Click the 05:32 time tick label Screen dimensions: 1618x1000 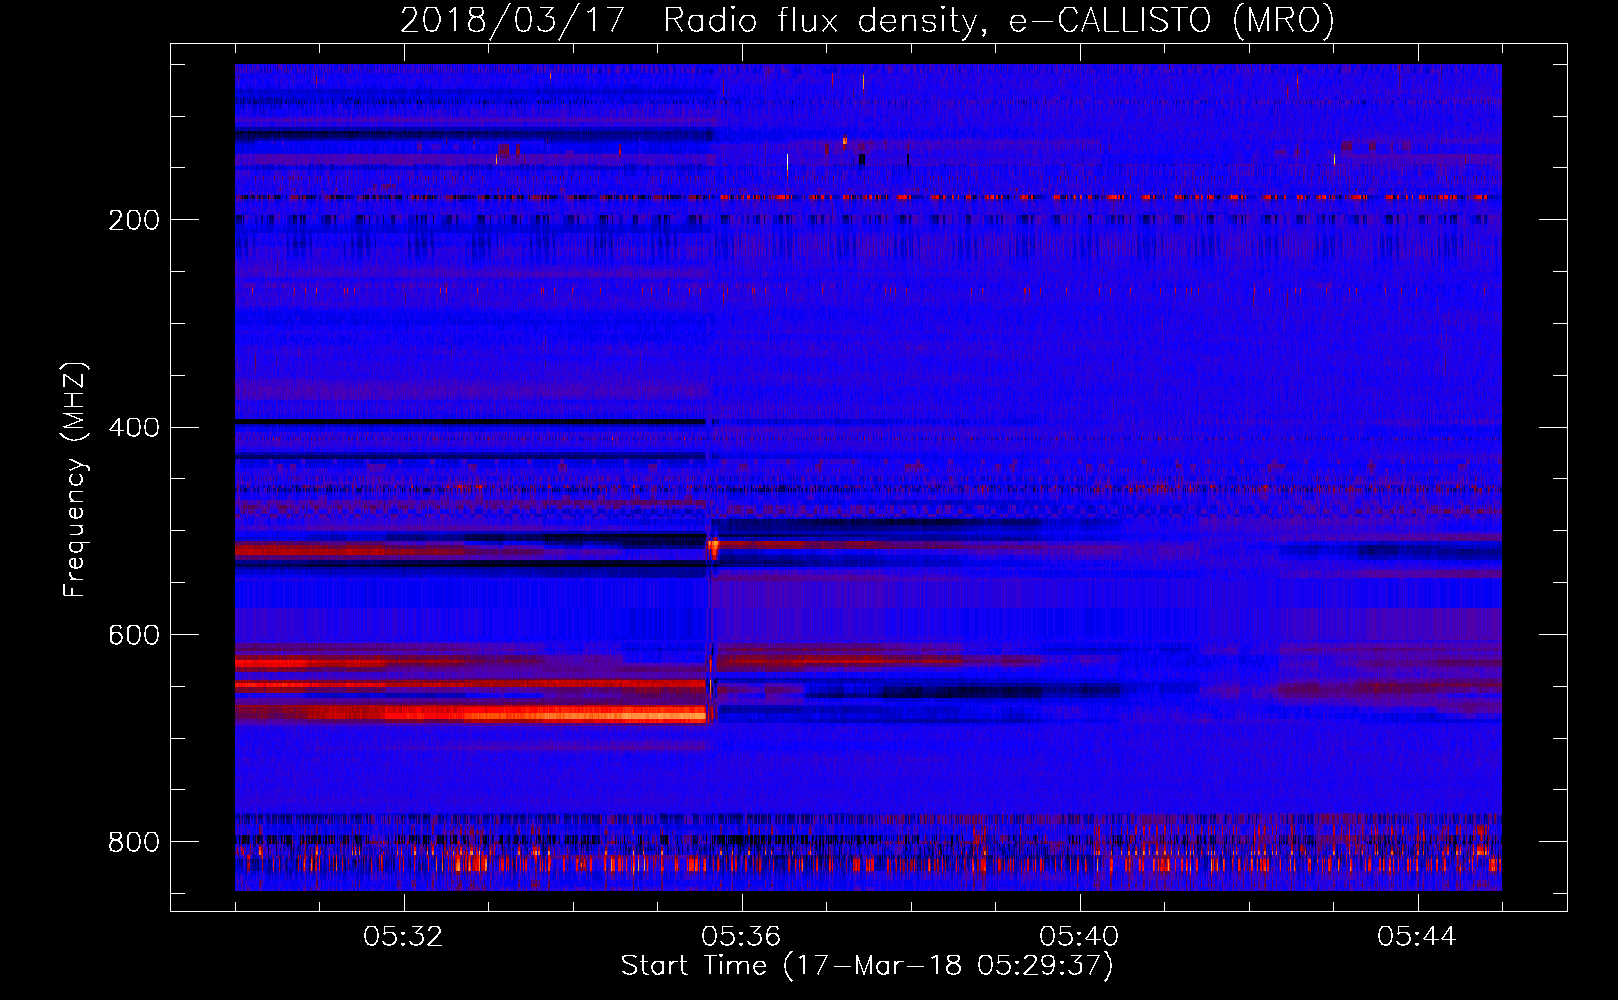pyautogui.click(x=403, y=937)
